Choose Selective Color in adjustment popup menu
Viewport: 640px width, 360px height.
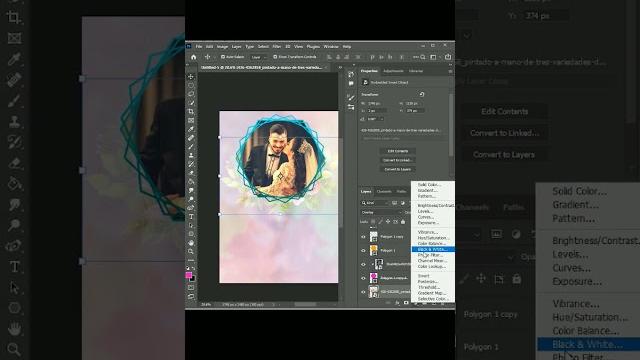433,299
